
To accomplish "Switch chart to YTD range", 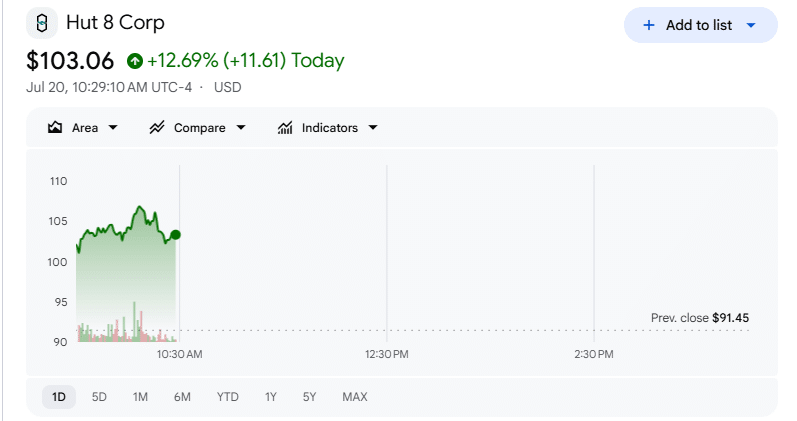I will (x=227, y=397).
